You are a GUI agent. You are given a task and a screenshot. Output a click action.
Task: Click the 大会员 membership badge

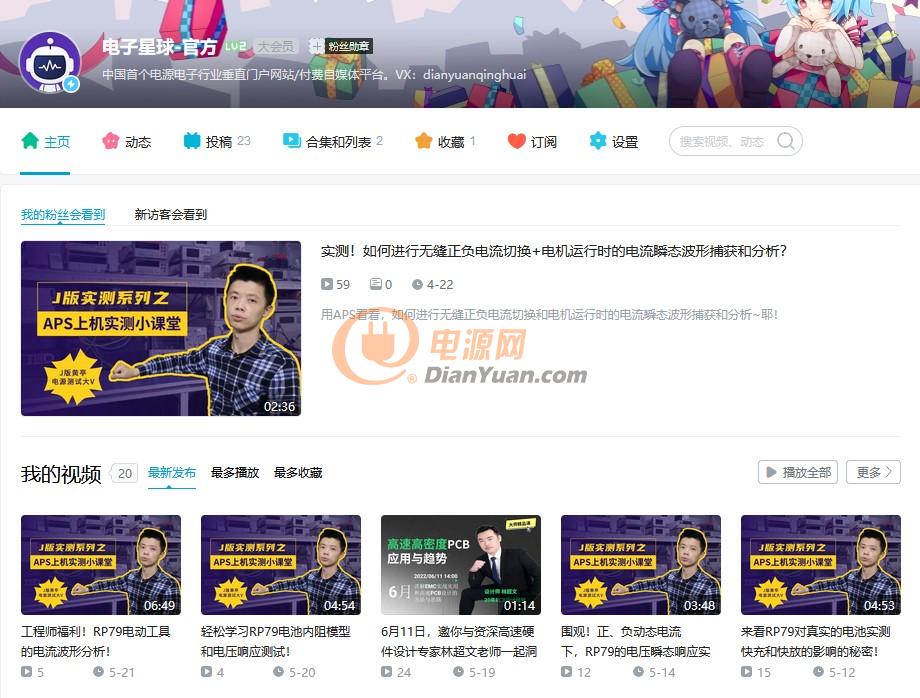(276, 46)
